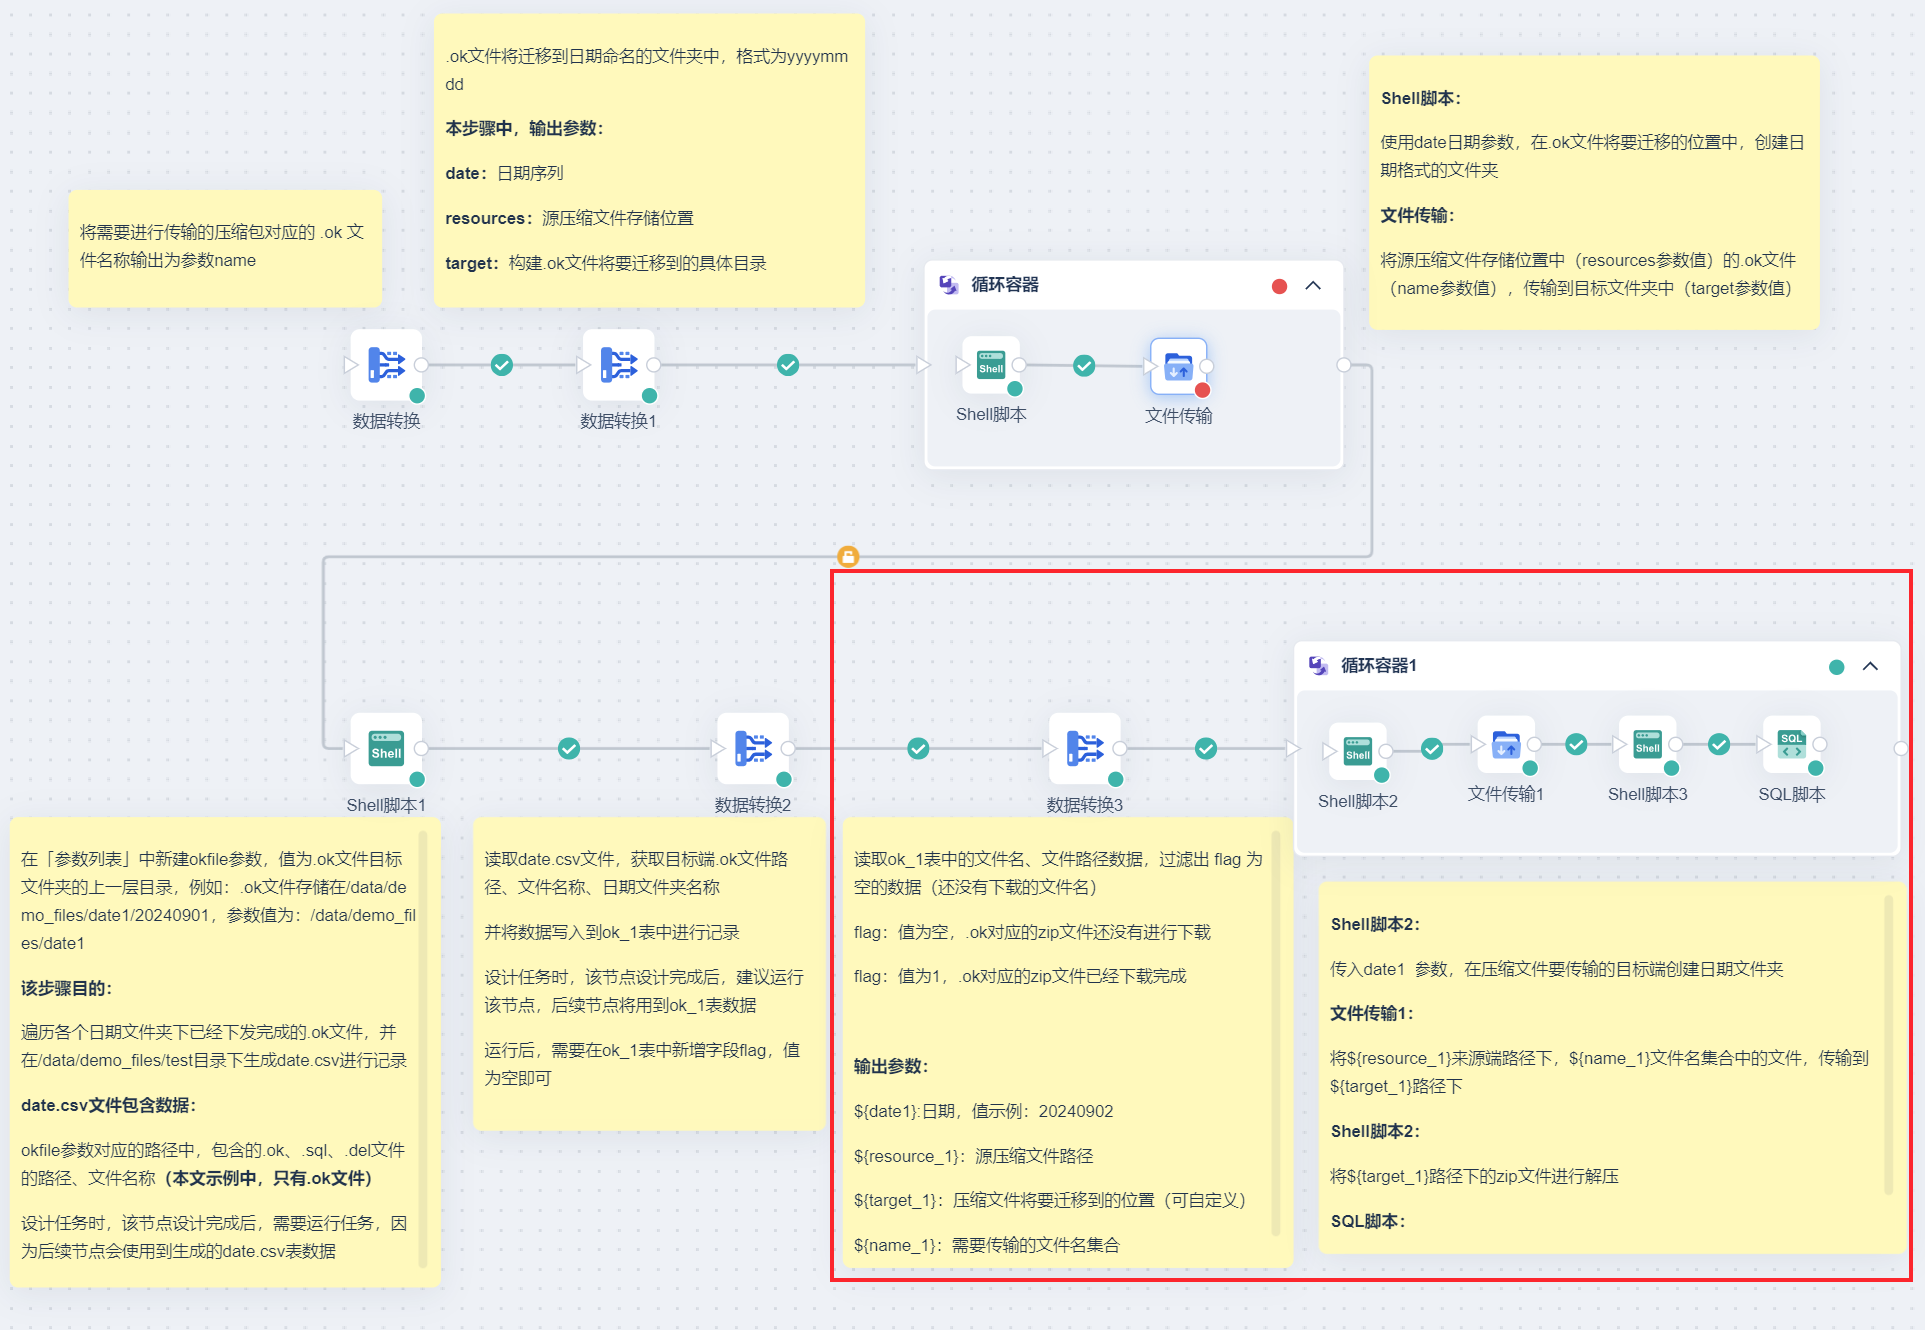Click the Shell脚本2 node in 循环容器1

pos(1357,750)
